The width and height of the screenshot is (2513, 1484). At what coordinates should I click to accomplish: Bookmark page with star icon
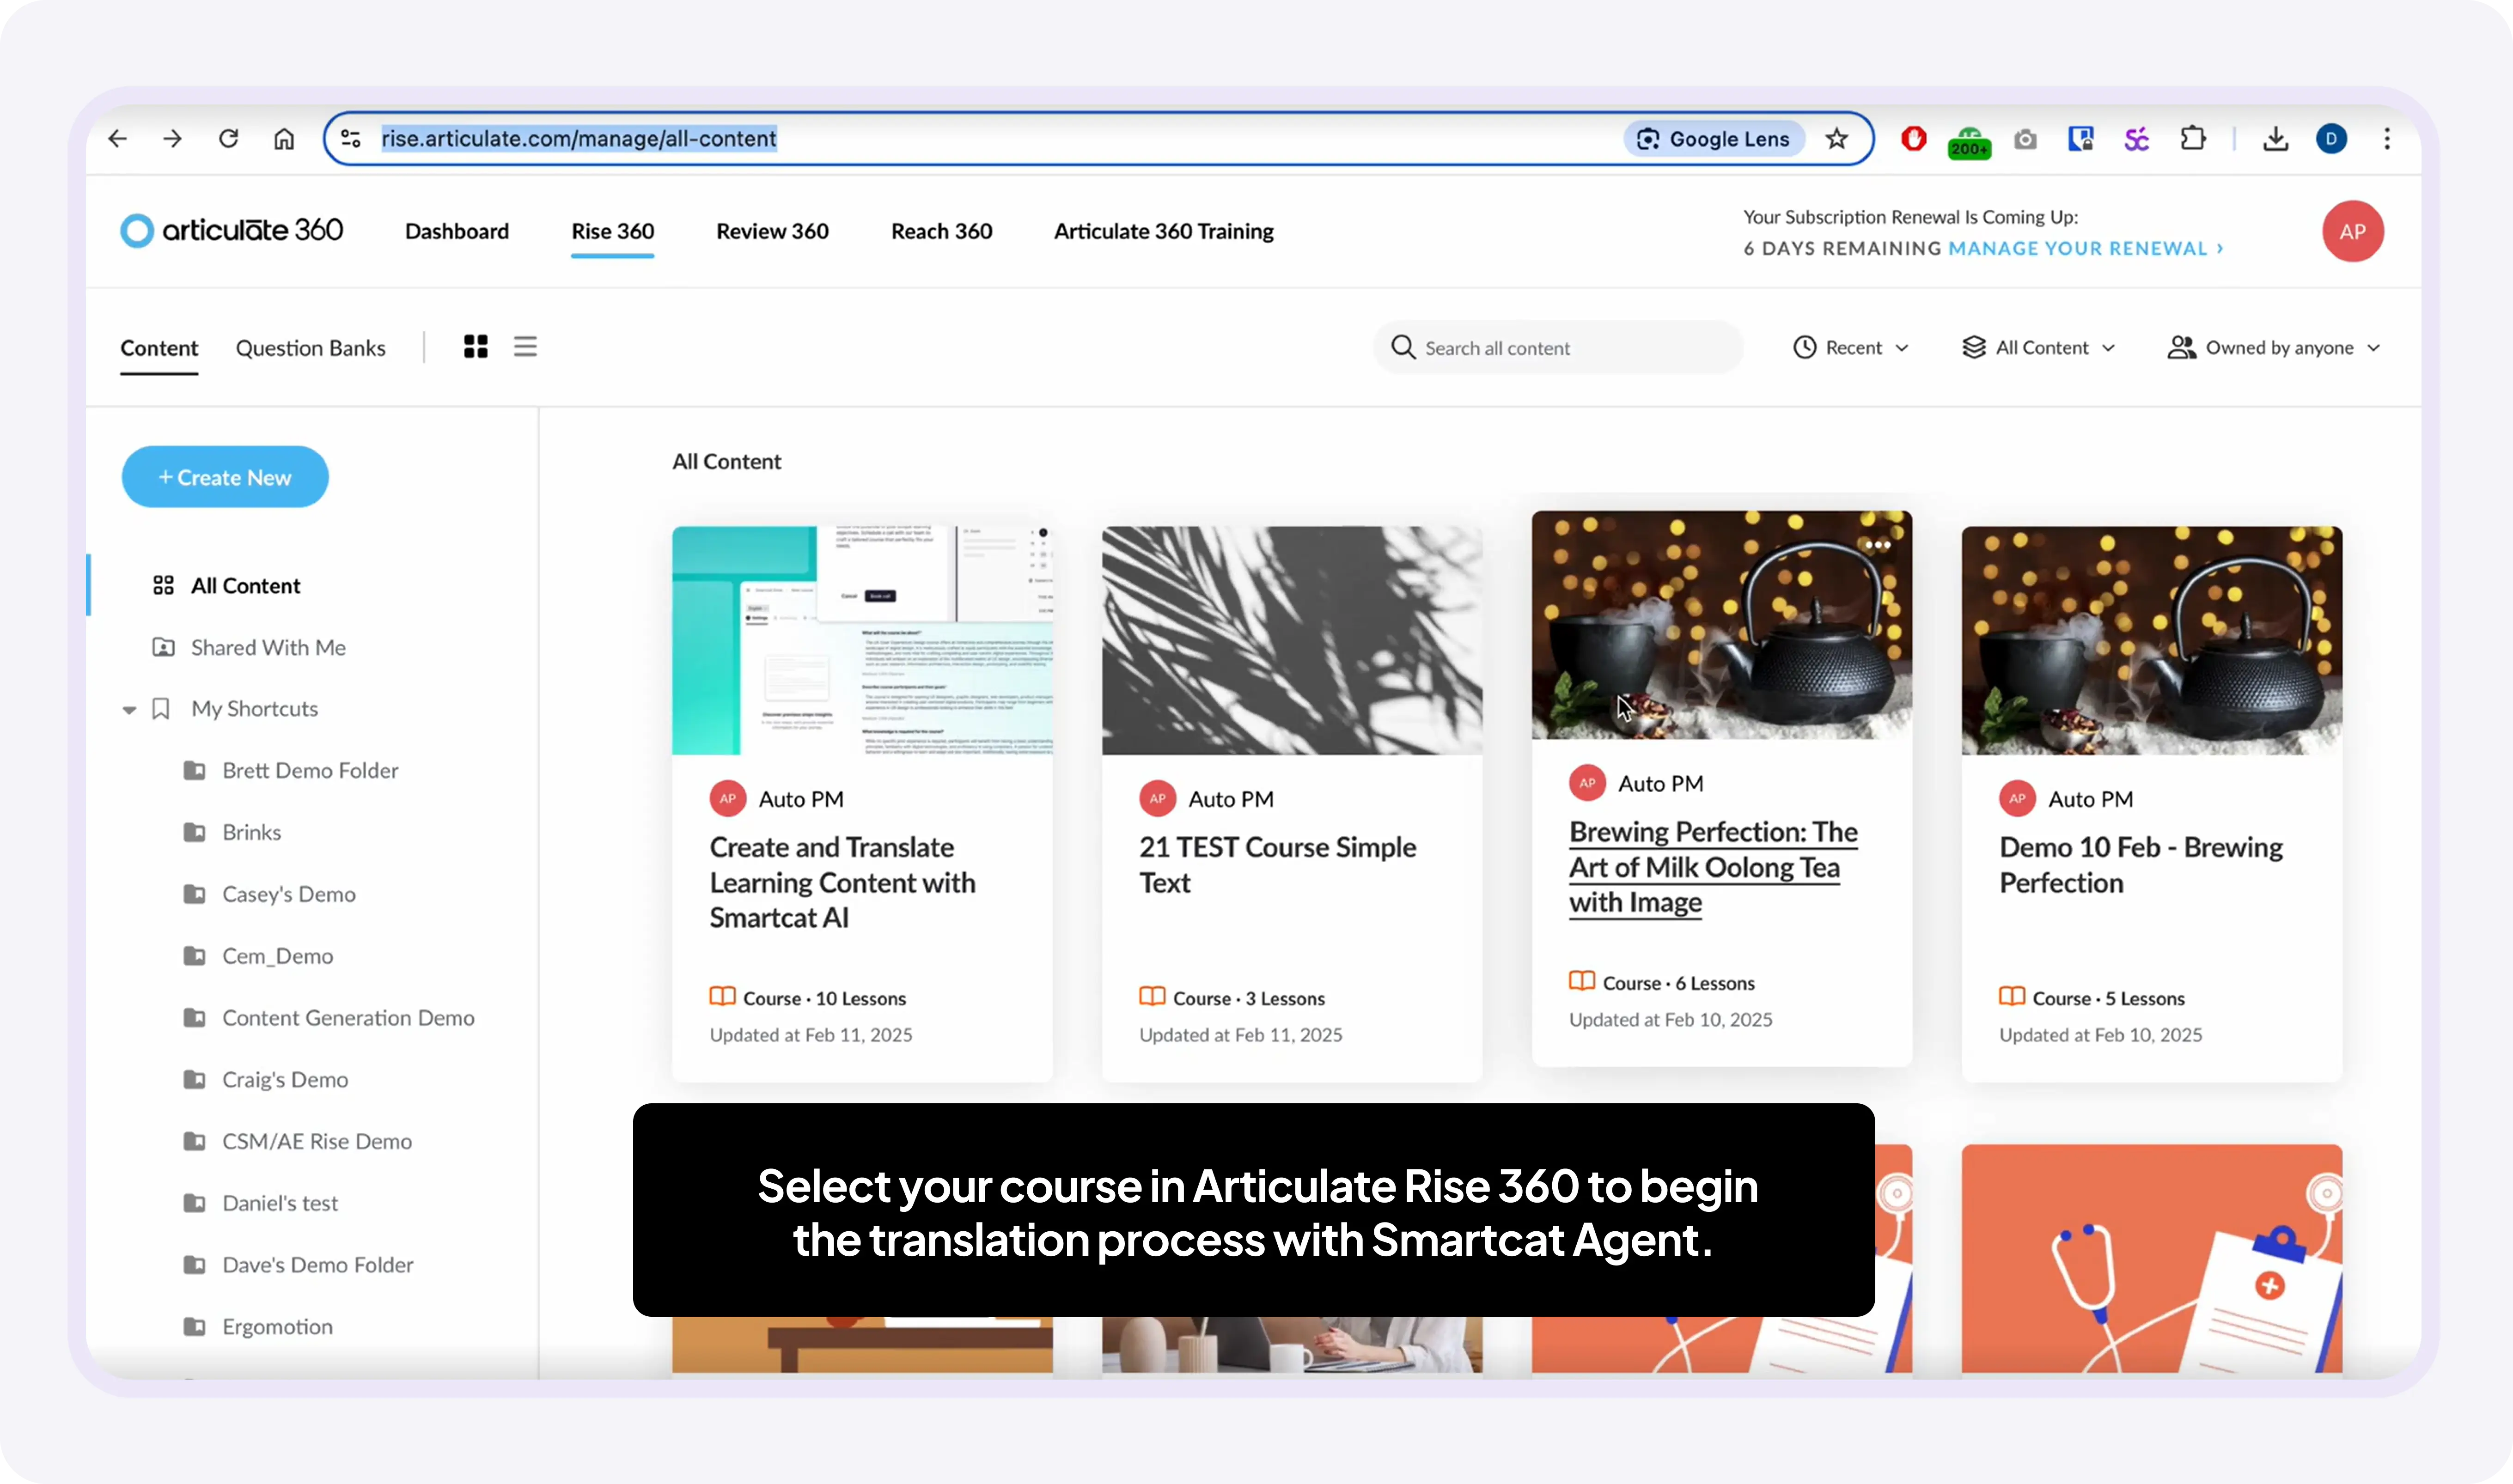(x=1836, y=138)
